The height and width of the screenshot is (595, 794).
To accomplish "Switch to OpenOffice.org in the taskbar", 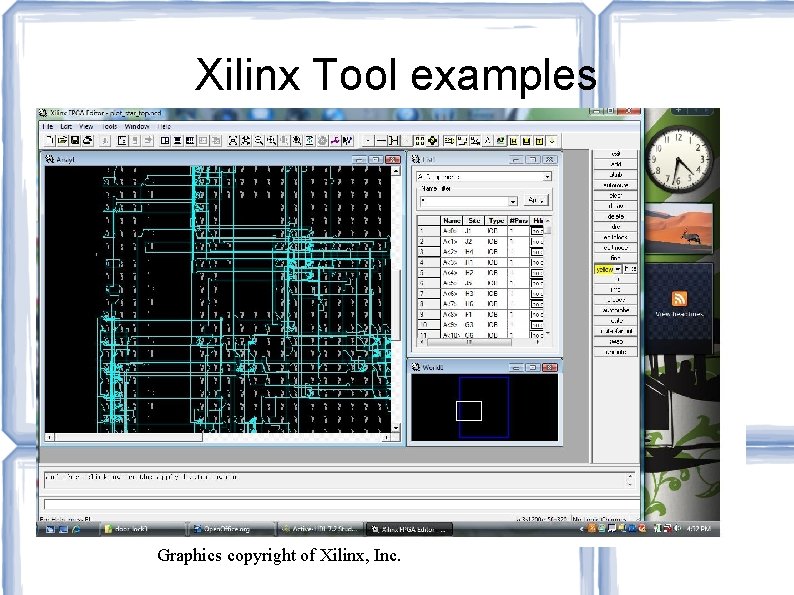I will point(230,529).
